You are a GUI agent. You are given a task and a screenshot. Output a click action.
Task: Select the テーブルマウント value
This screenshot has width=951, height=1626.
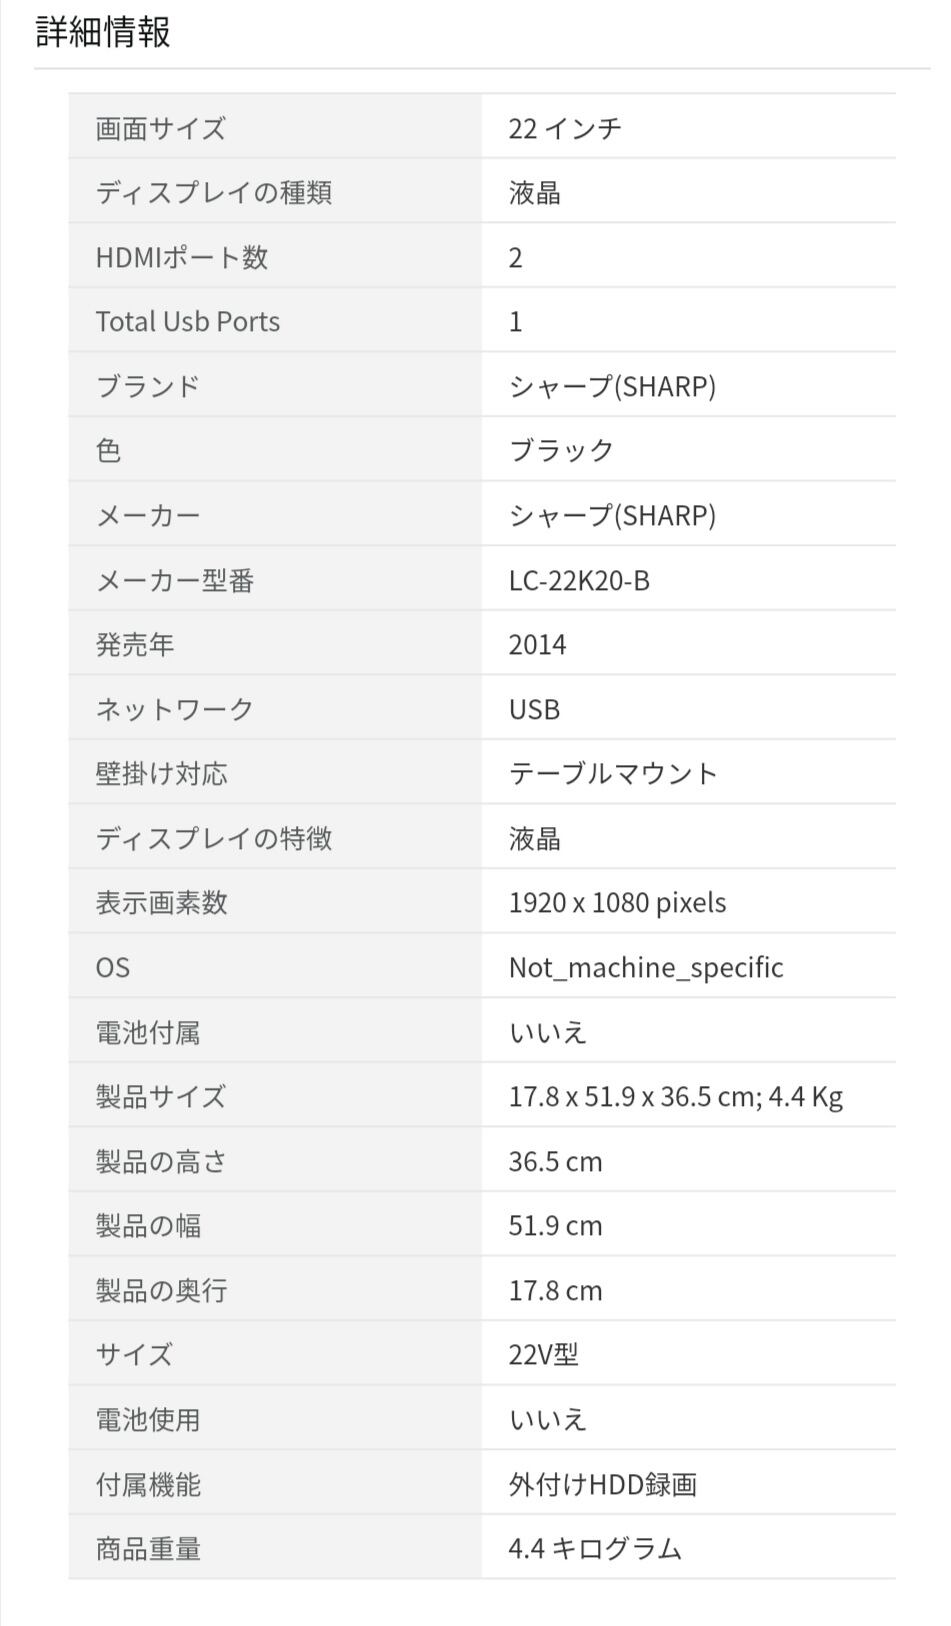613,773
